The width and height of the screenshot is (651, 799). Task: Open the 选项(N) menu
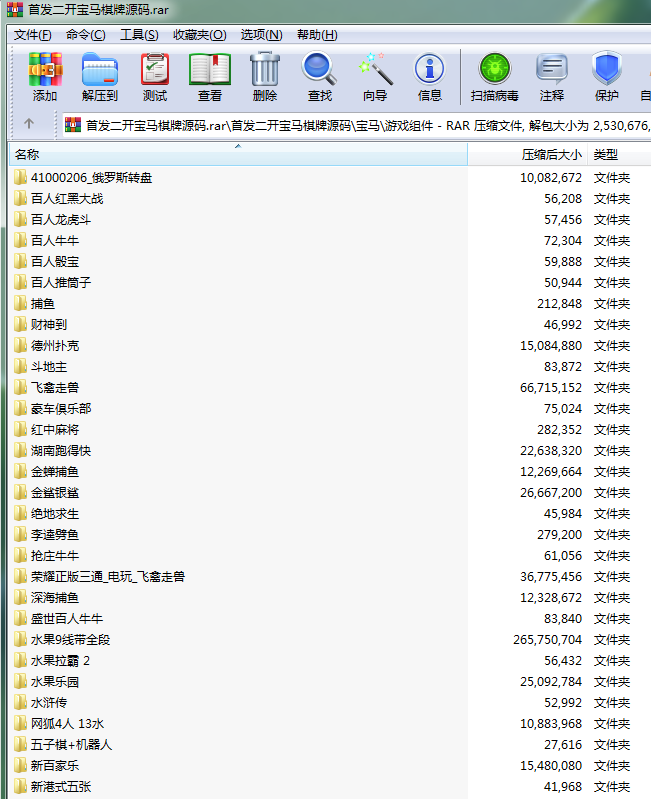coord(261,35)
